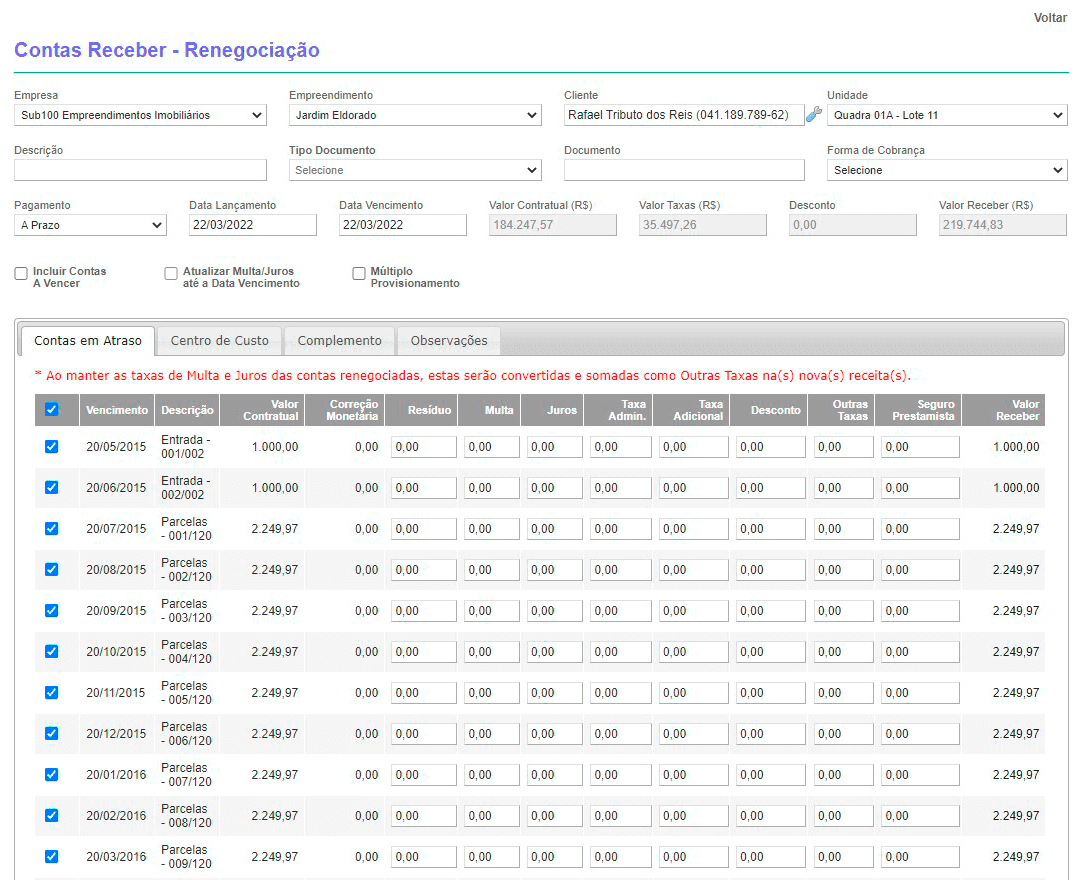Deselect the Parcelas - 005/120 row checkbox

tap(52, 692)
